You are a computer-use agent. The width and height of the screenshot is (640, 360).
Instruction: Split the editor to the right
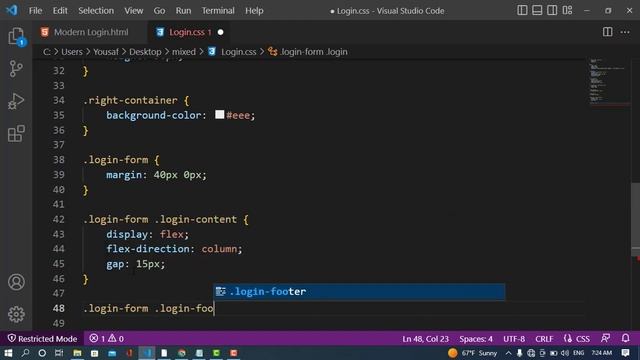coord(607,32)
